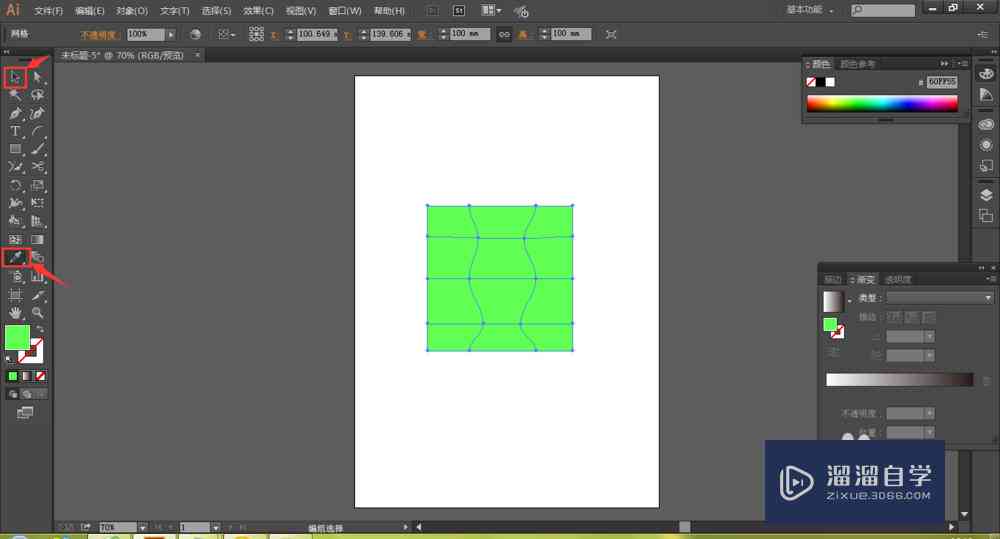This screenshot has width=1000, height=539.
Task: Switch to the 颜色参考 Color Guide tab
Action: [857, 64]
